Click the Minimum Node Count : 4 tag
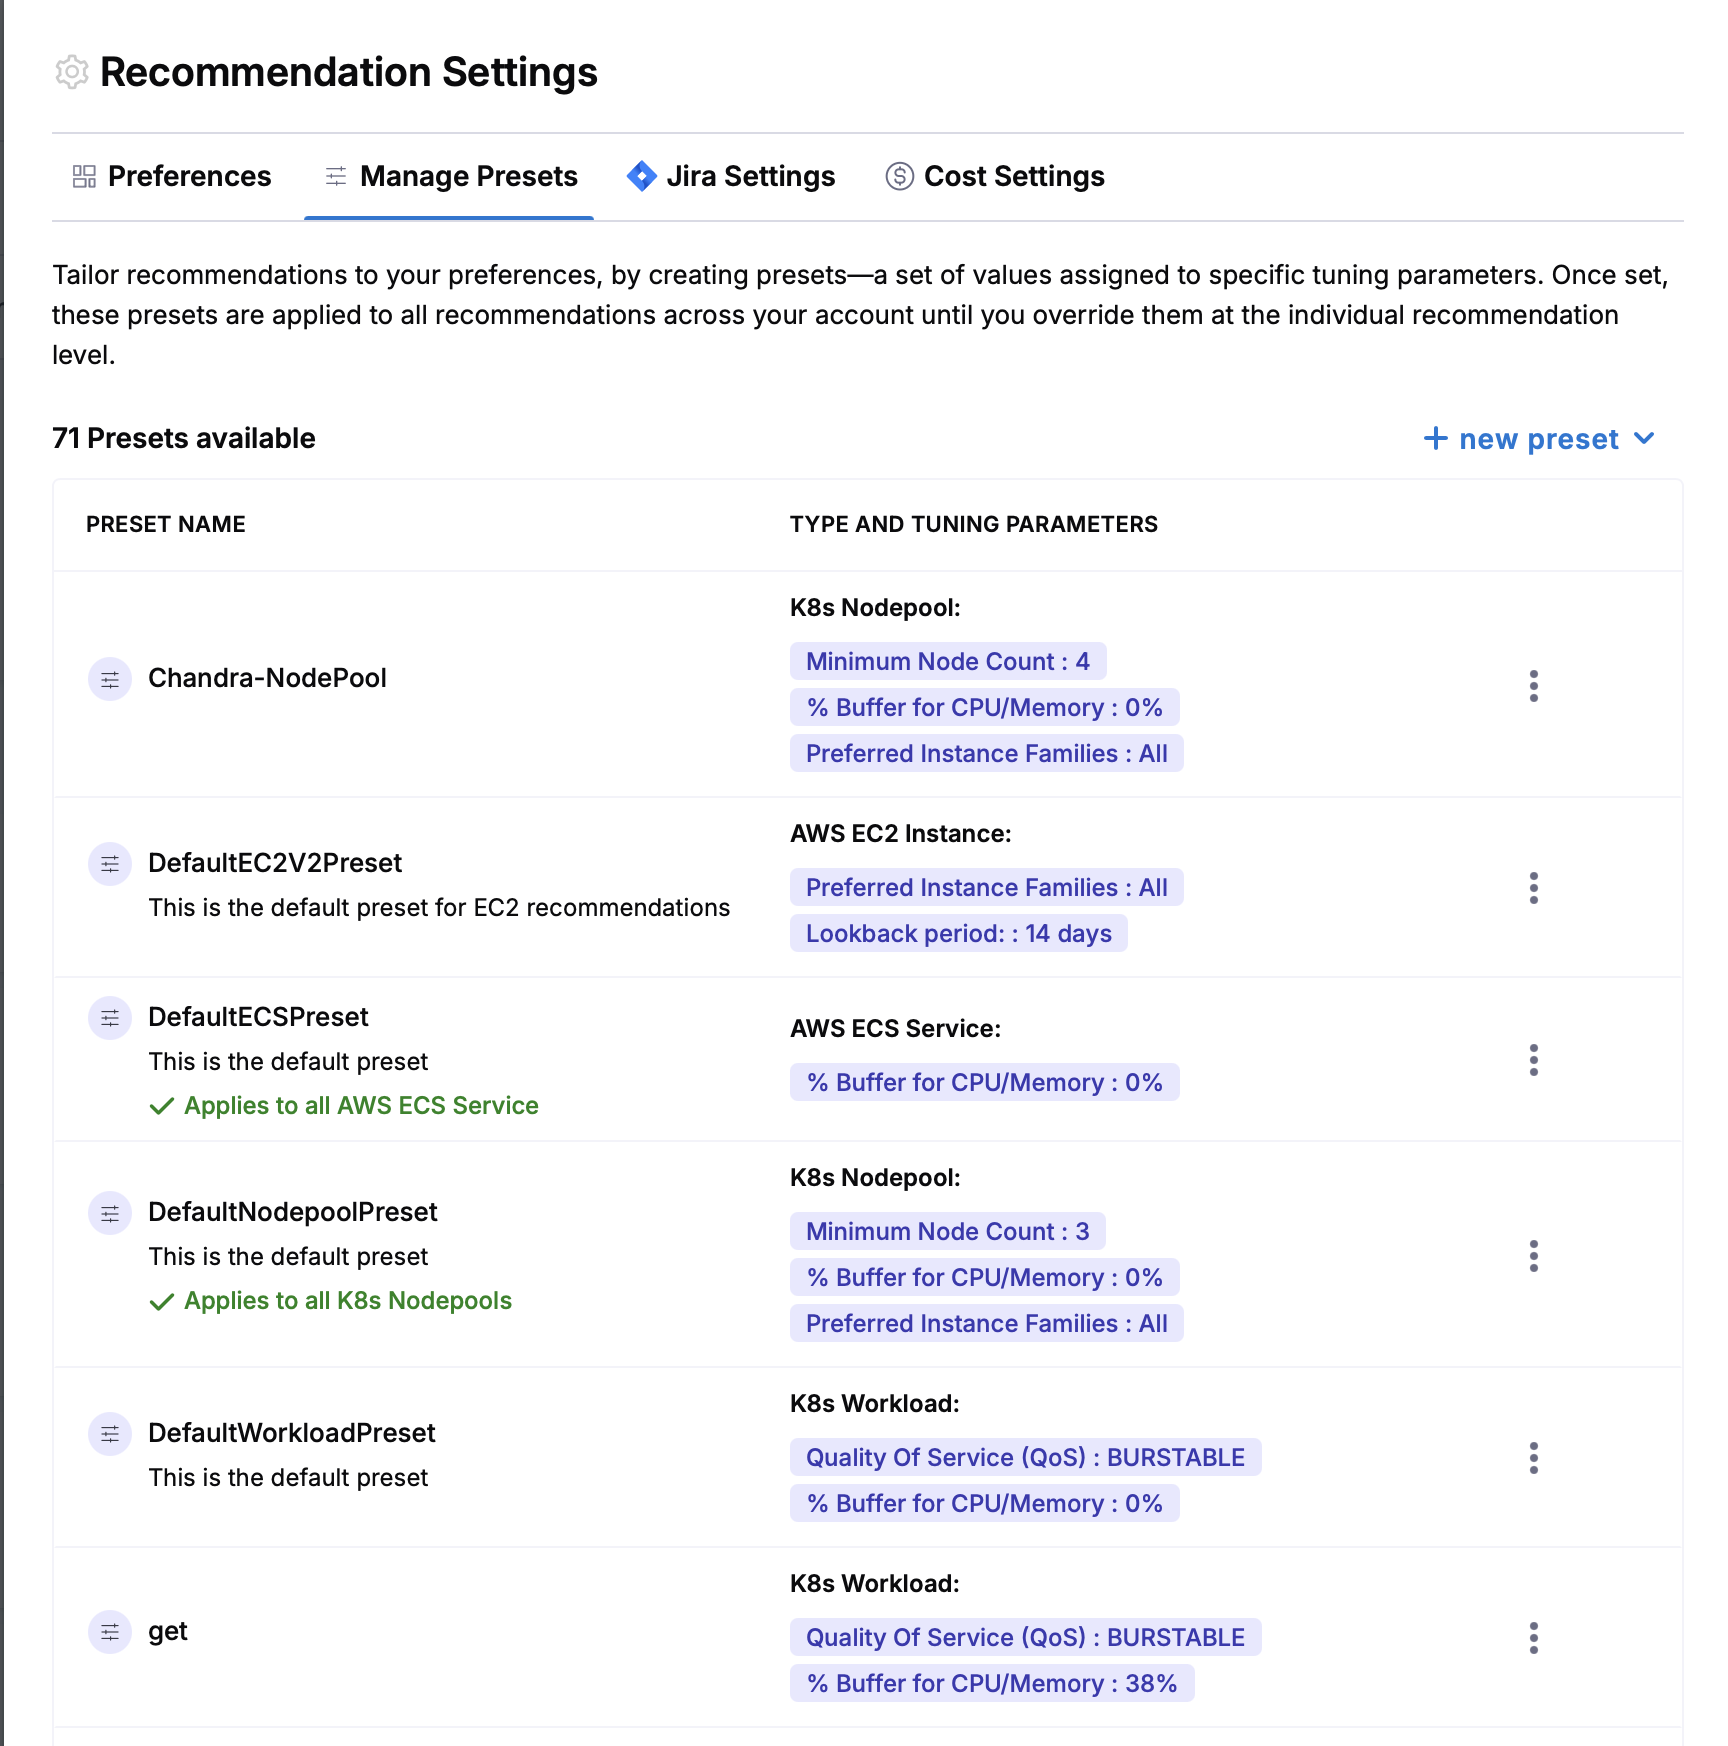The width and height of the screenshot is (1728, 1746). [x=948, y=661]
